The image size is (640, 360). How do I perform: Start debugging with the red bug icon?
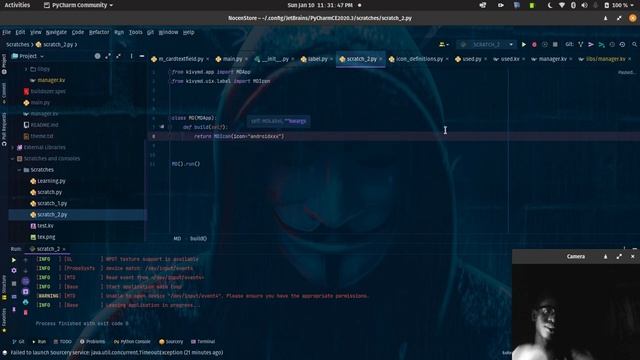[534, 44]
